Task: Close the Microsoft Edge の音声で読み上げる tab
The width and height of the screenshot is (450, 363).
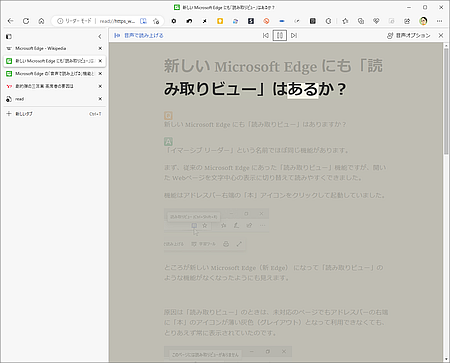Action: (x=100, y=74)
